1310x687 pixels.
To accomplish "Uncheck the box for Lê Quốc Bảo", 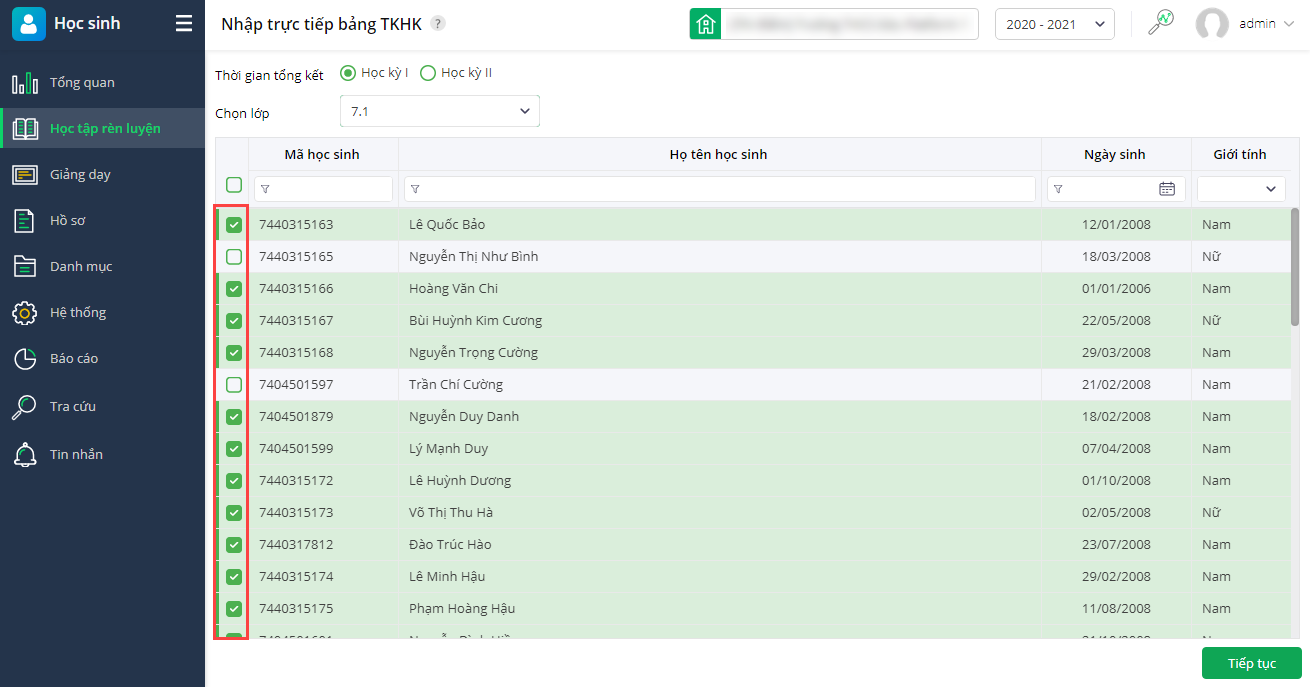I will pos(234,225).
